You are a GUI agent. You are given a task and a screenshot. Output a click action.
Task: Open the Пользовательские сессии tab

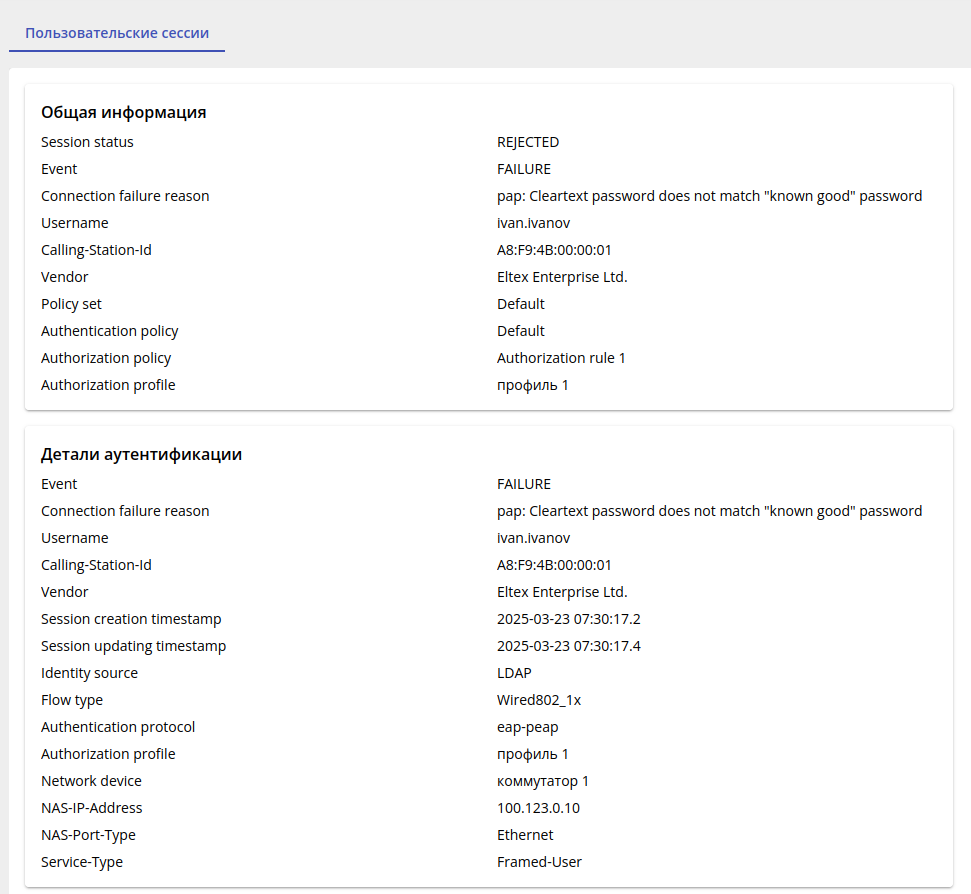(117, 33)
